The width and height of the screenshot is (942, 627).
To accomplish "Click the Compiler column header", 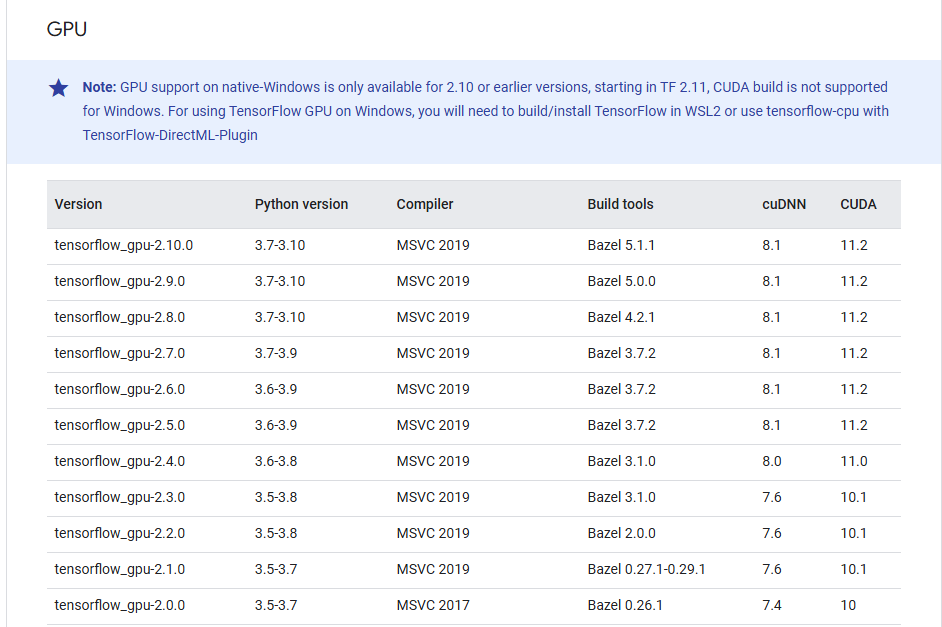I will (424, 204).
